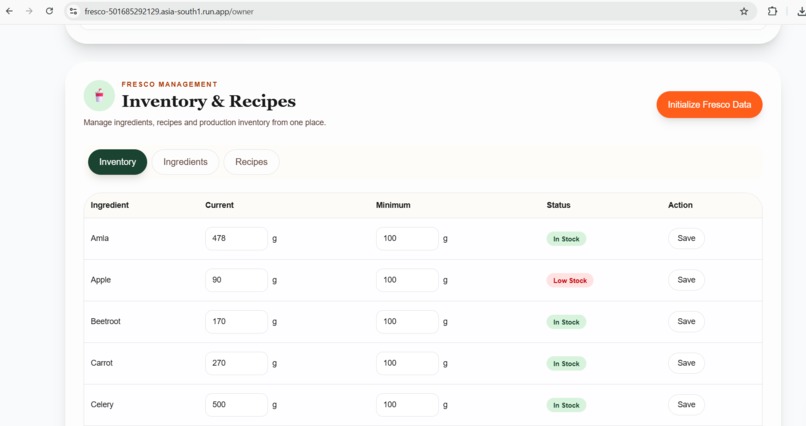Save the Carrot row
The image size is (806, 426).
pos(686,363)
